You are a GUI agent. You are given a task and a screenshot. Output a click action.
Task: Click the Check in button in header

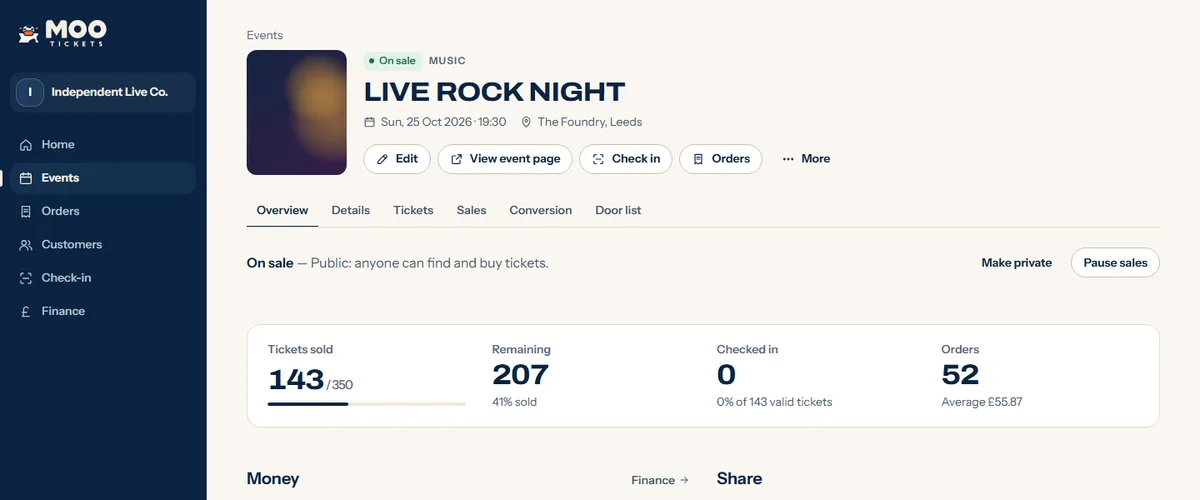pos(626,159)
